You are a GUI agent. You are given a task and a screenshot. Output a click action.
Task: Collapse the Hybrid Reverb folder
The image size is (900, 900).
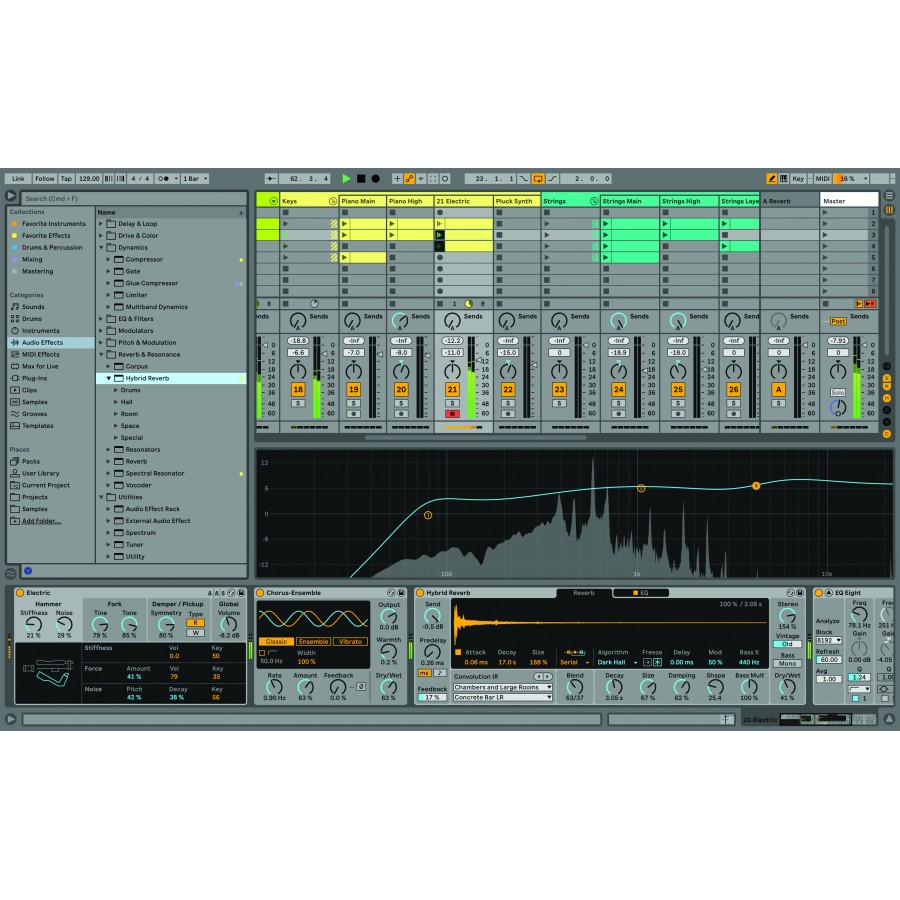pyautogui.click(x=110, y=379)
